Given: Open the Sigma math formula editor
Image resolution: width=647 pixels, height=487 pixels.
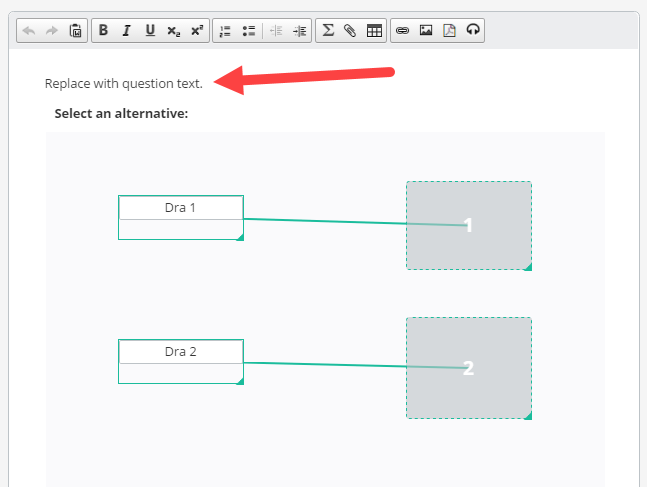Looking at the screenshot, I should (x=328, y=31).
